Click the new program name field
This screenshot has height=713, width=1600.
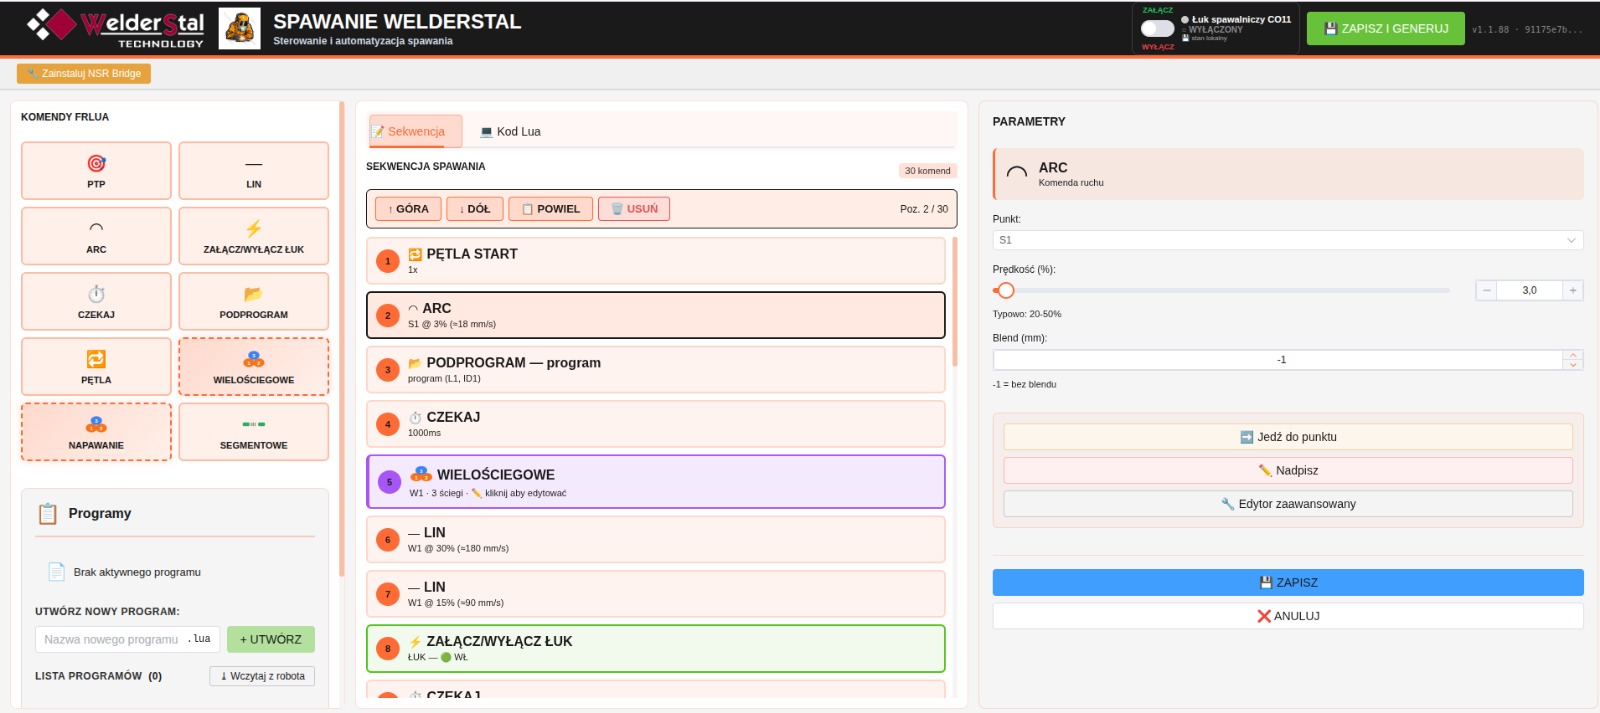112,639
